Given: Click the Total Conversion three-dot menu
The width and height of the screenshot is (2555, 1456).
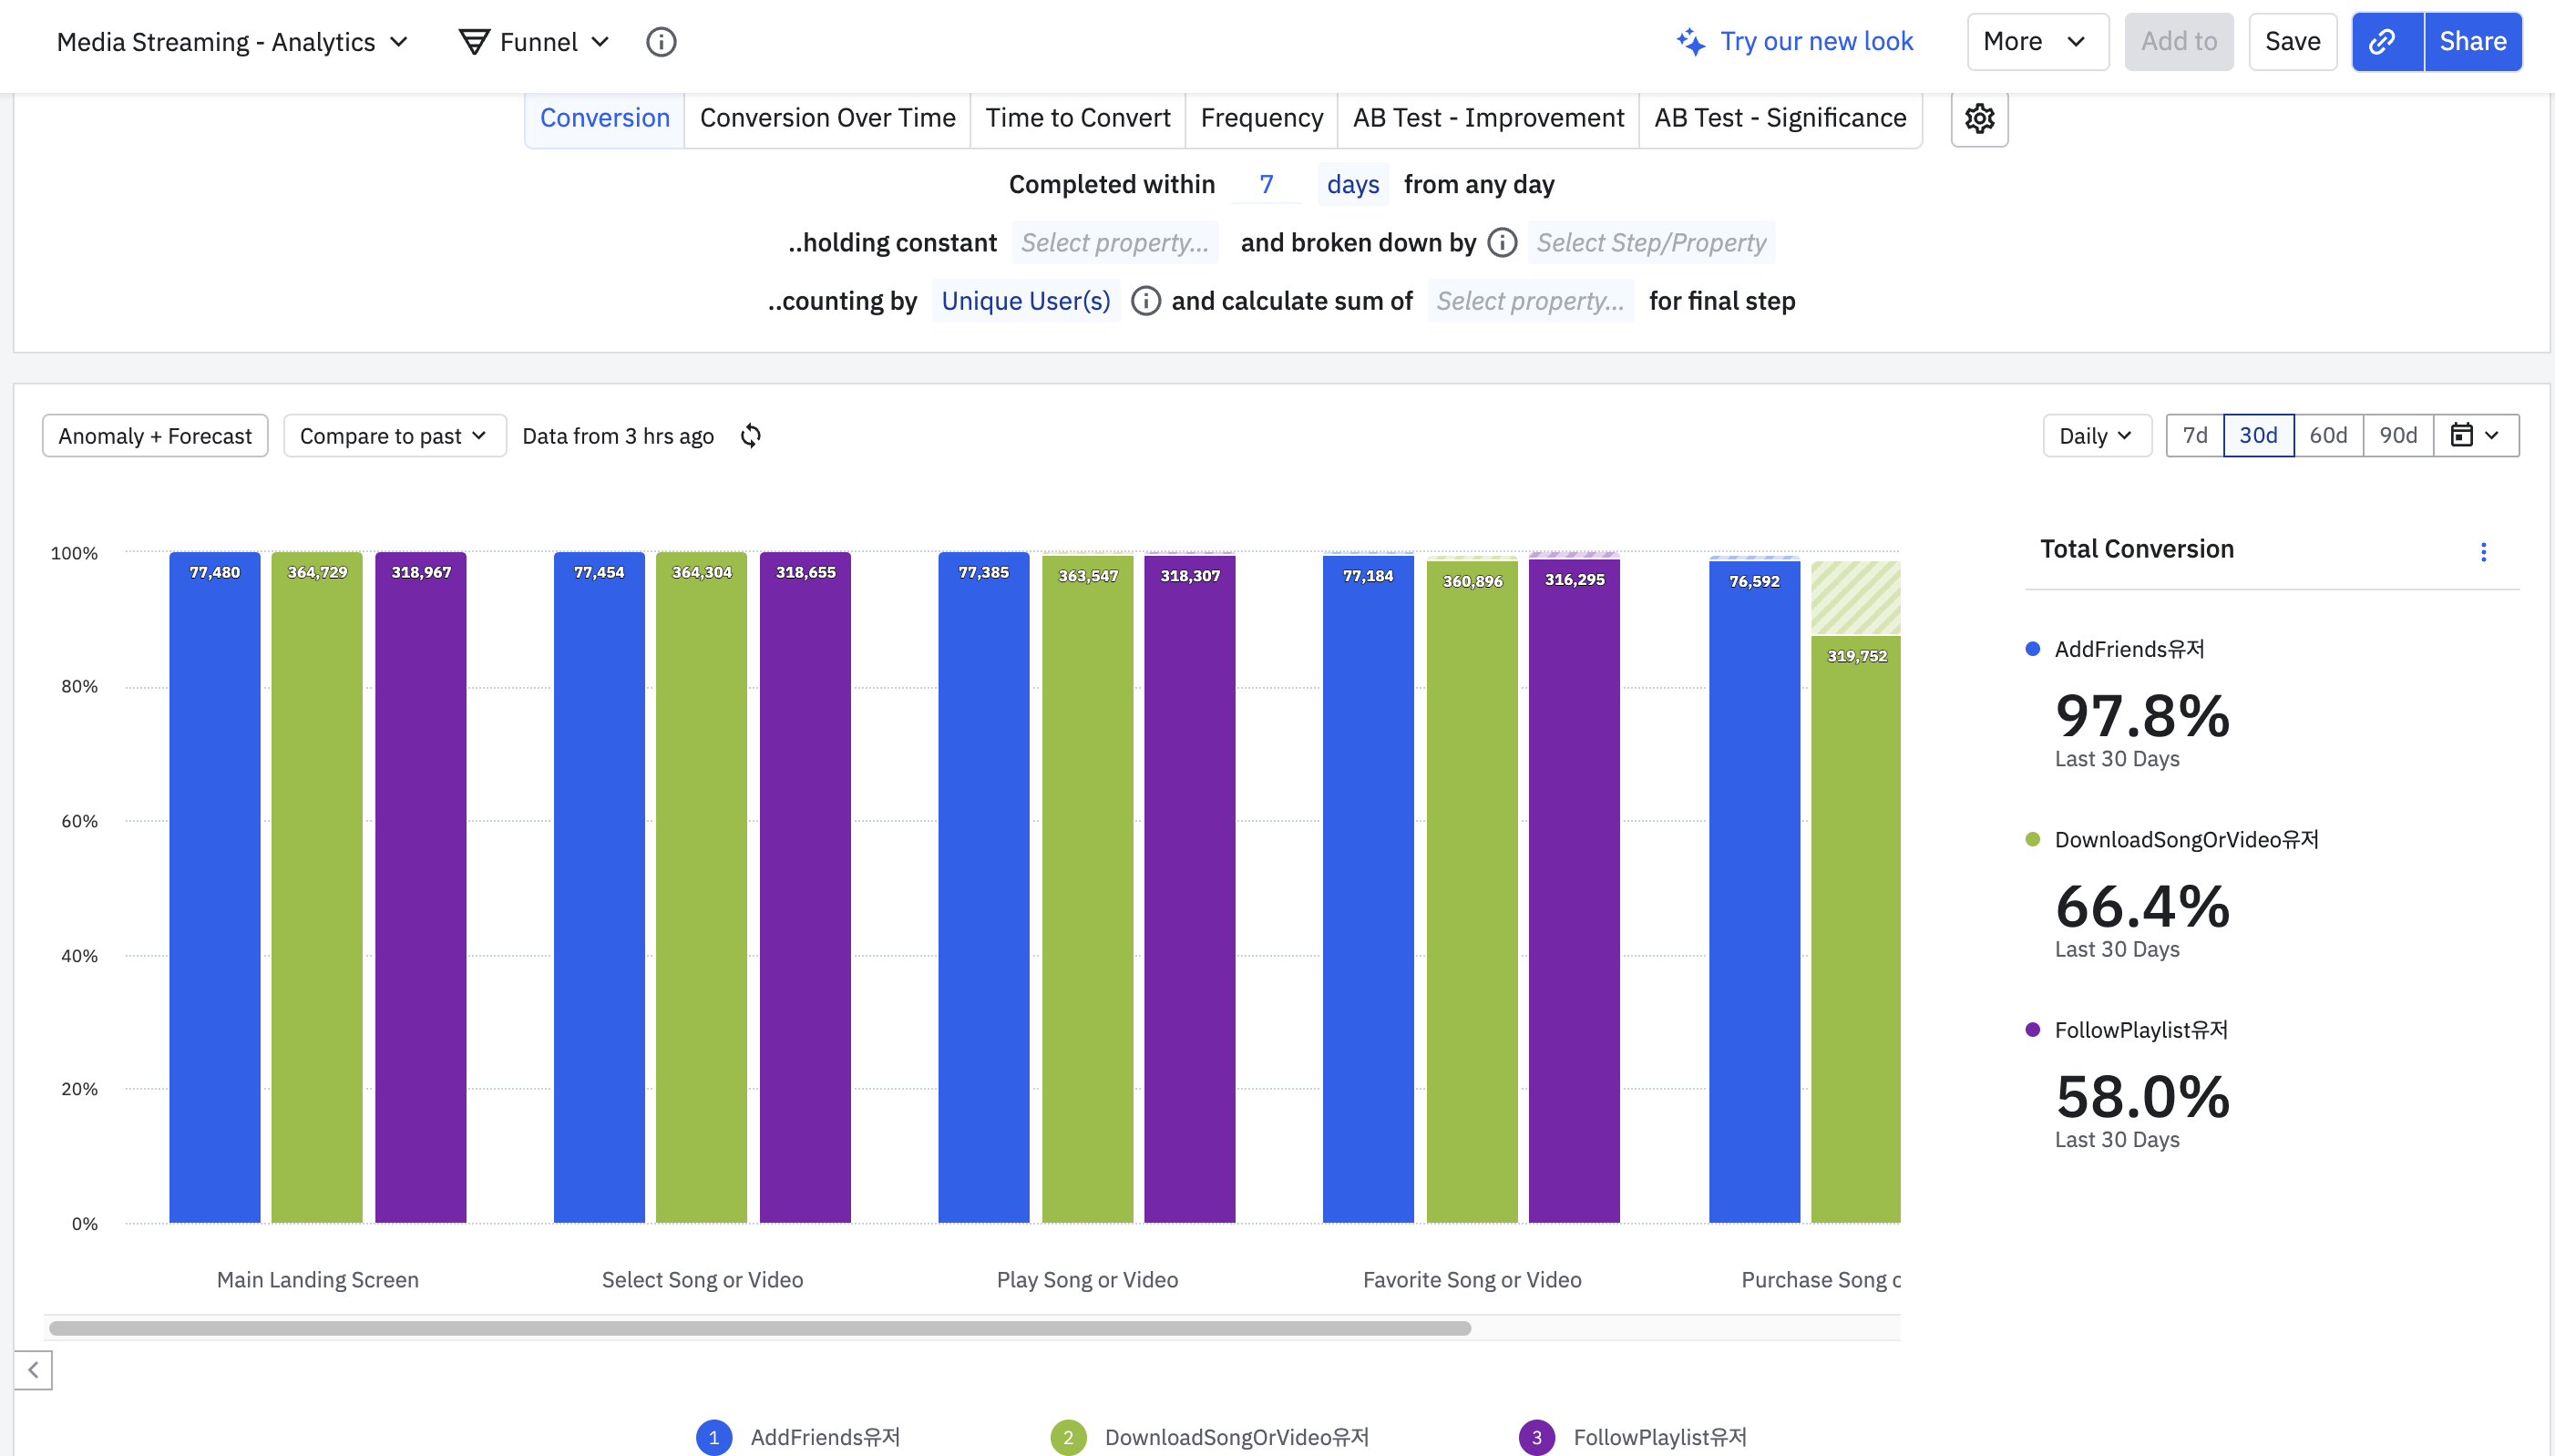Looking at the screenshot, I should point(2483,552).
